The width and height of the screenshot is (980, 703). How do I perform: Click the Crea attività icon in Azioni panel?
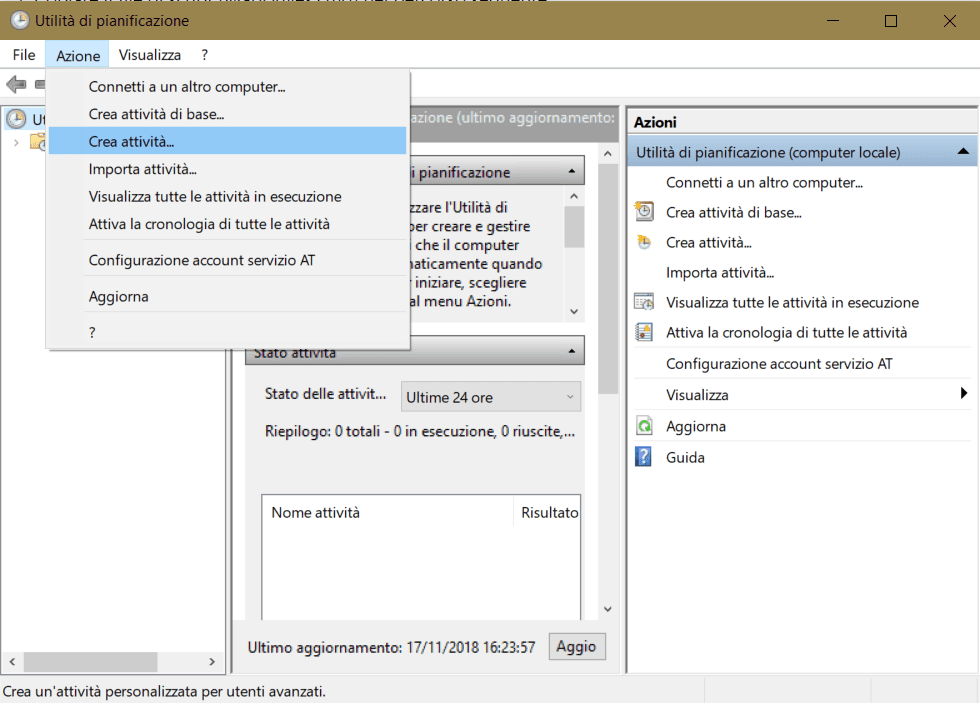click(645, 242)
